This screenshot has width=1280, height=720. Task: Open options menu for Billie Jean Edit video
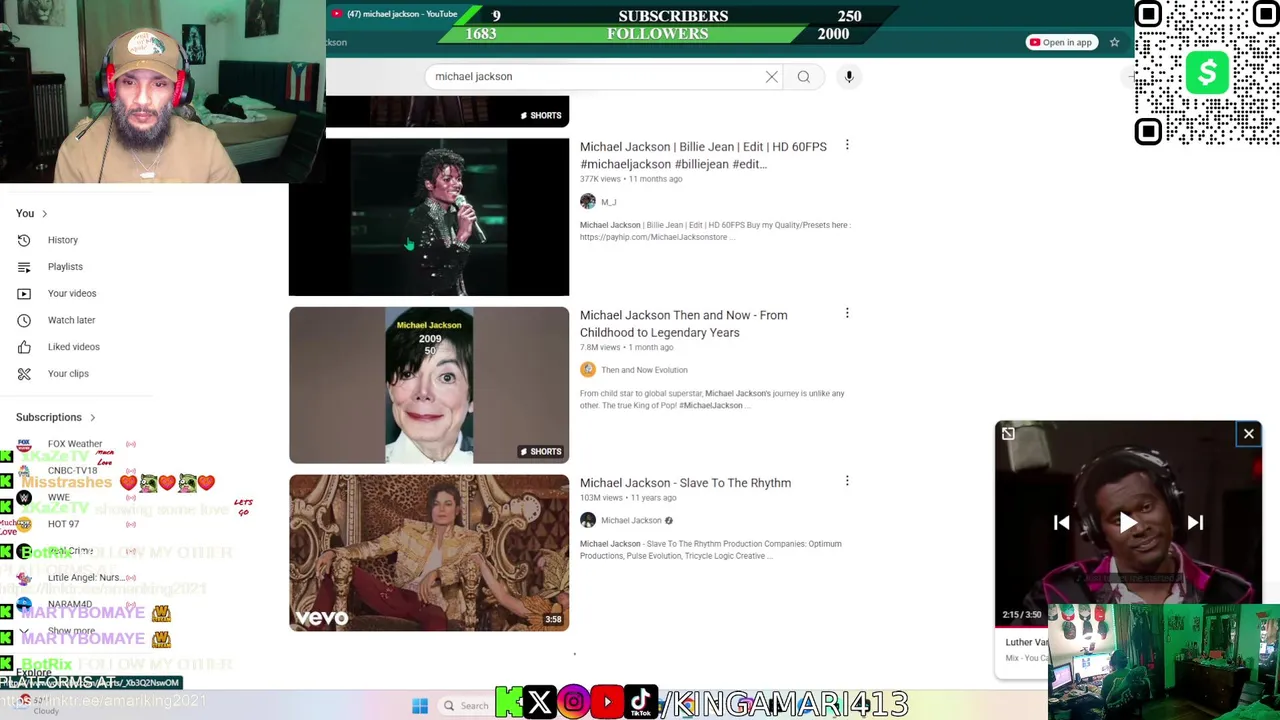click(847, 146)
